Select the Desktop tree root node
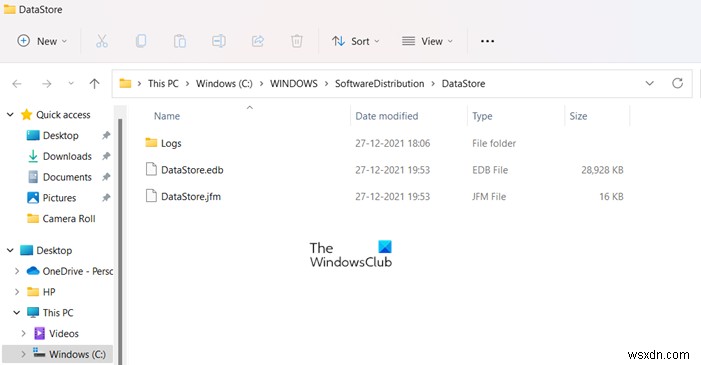701x365 pixels. 54,250
